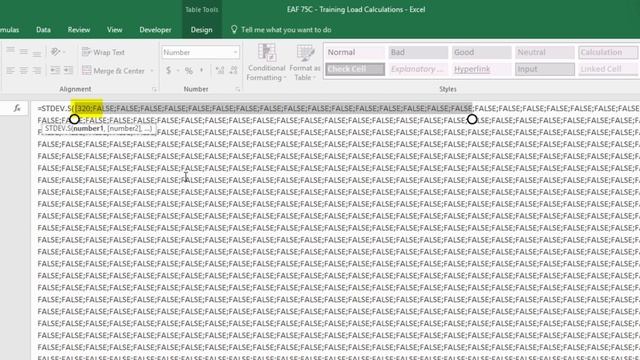Image resolution: width=640 pixels, height=360 pixels.
Task: Click the decrease decimal icon
Action: (233, 70)
